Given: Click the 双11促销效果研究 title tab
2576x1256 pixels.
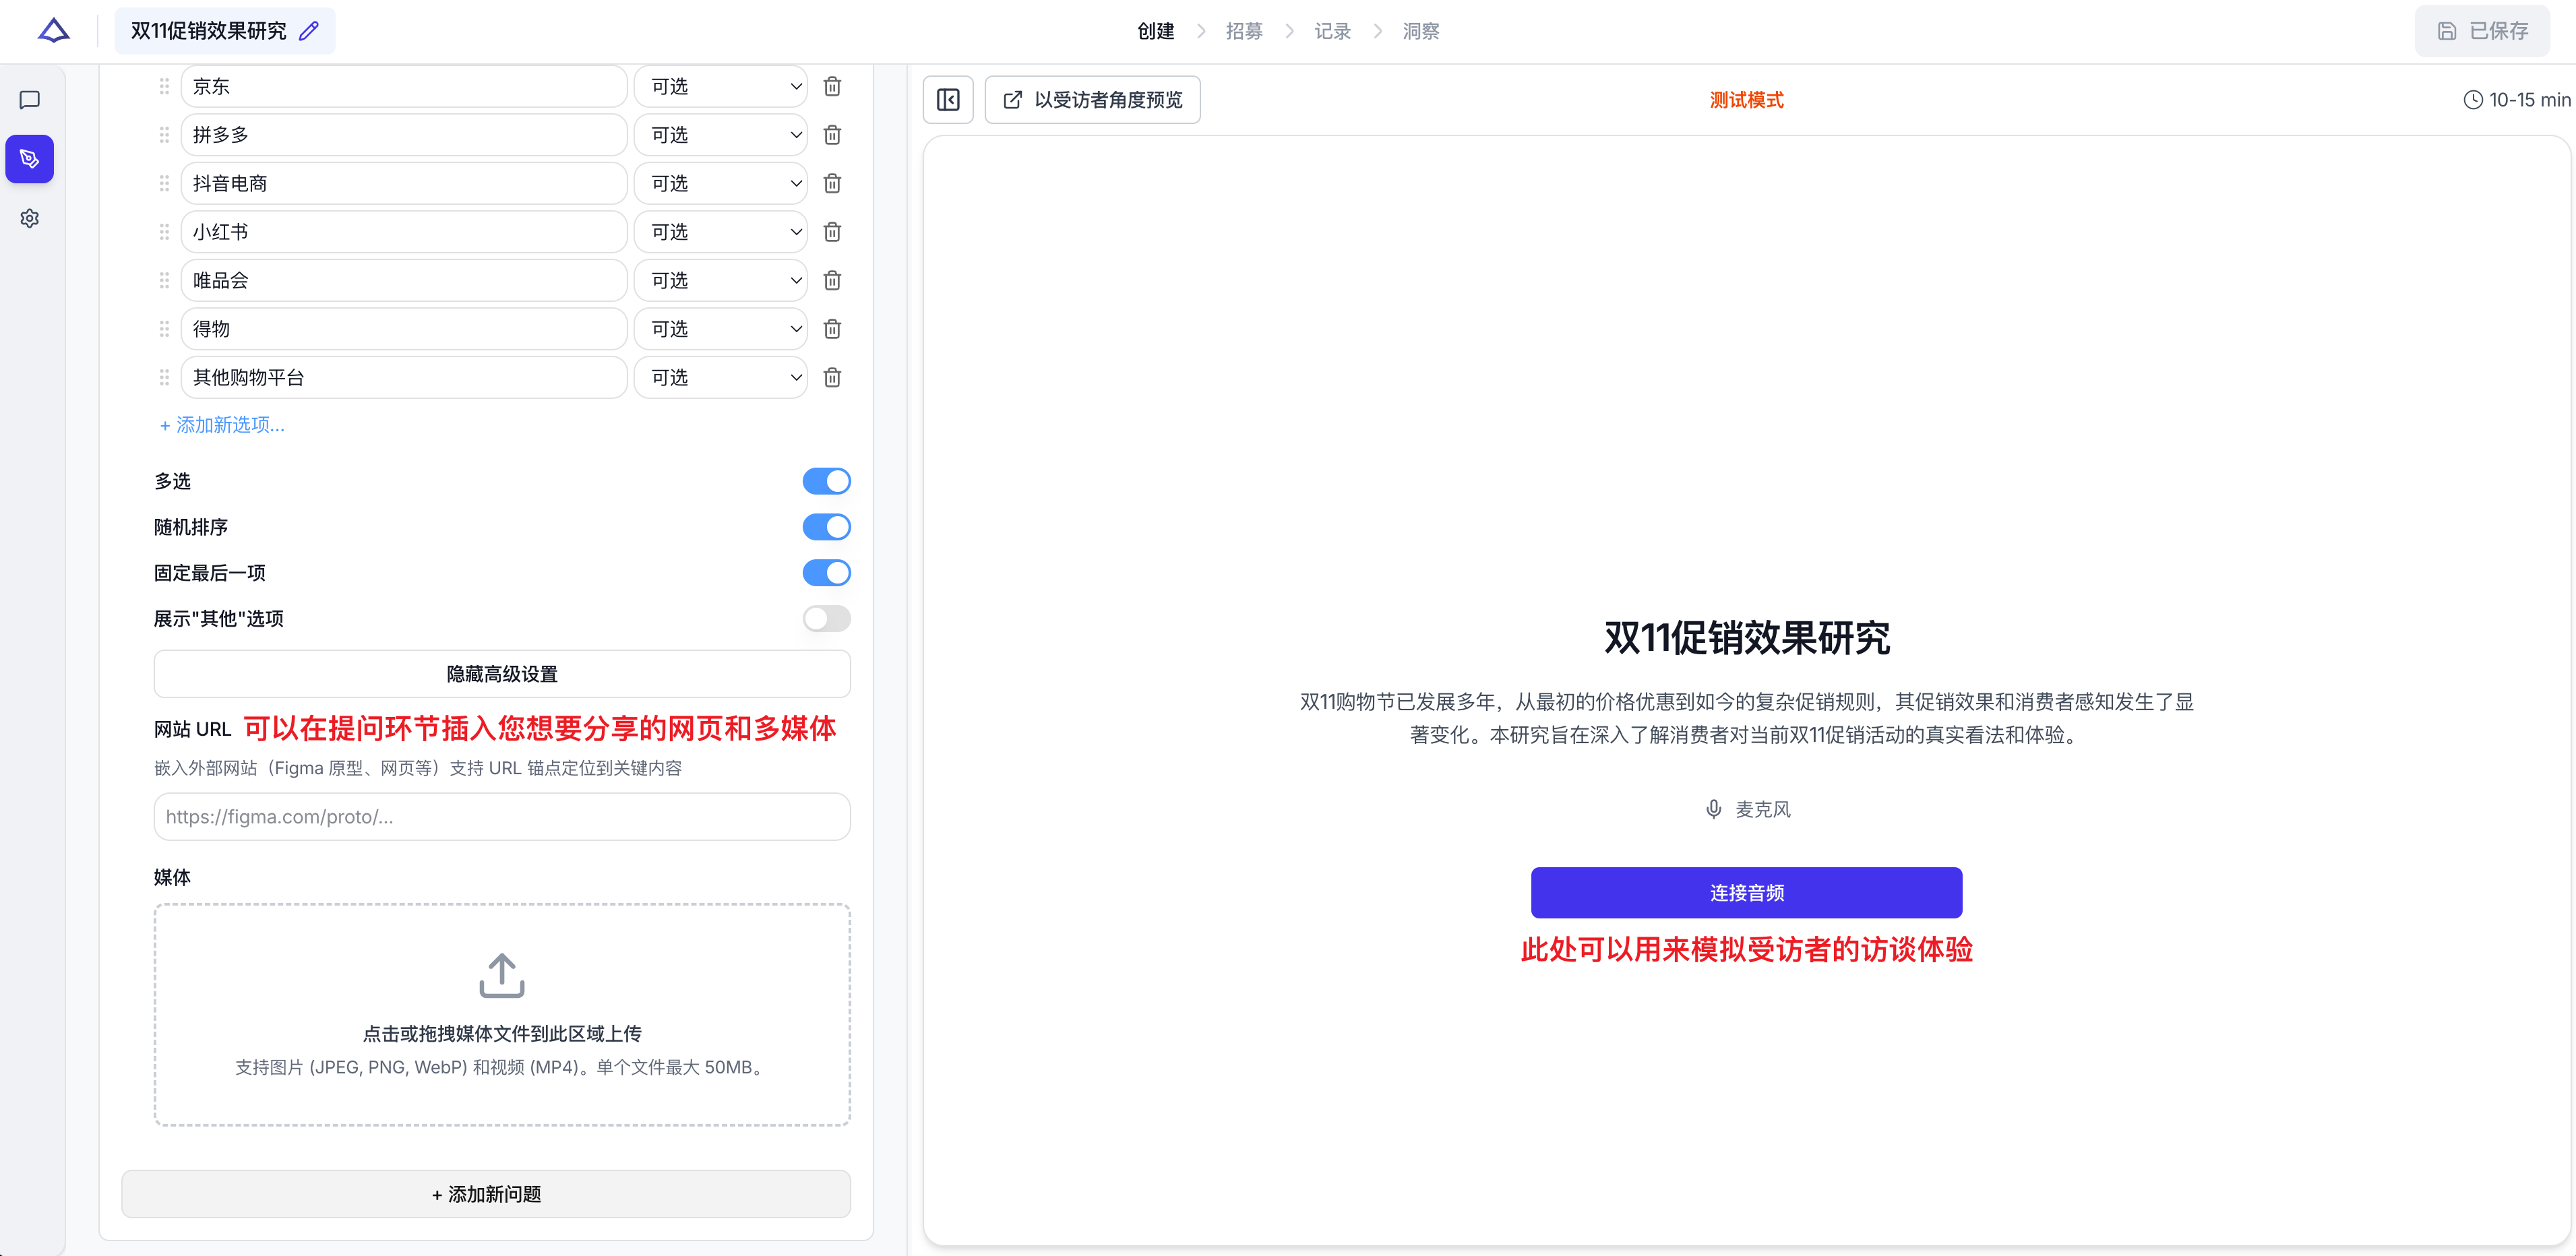Looking at the screenshot, I should pyautogui.click(x=225, y=31).
